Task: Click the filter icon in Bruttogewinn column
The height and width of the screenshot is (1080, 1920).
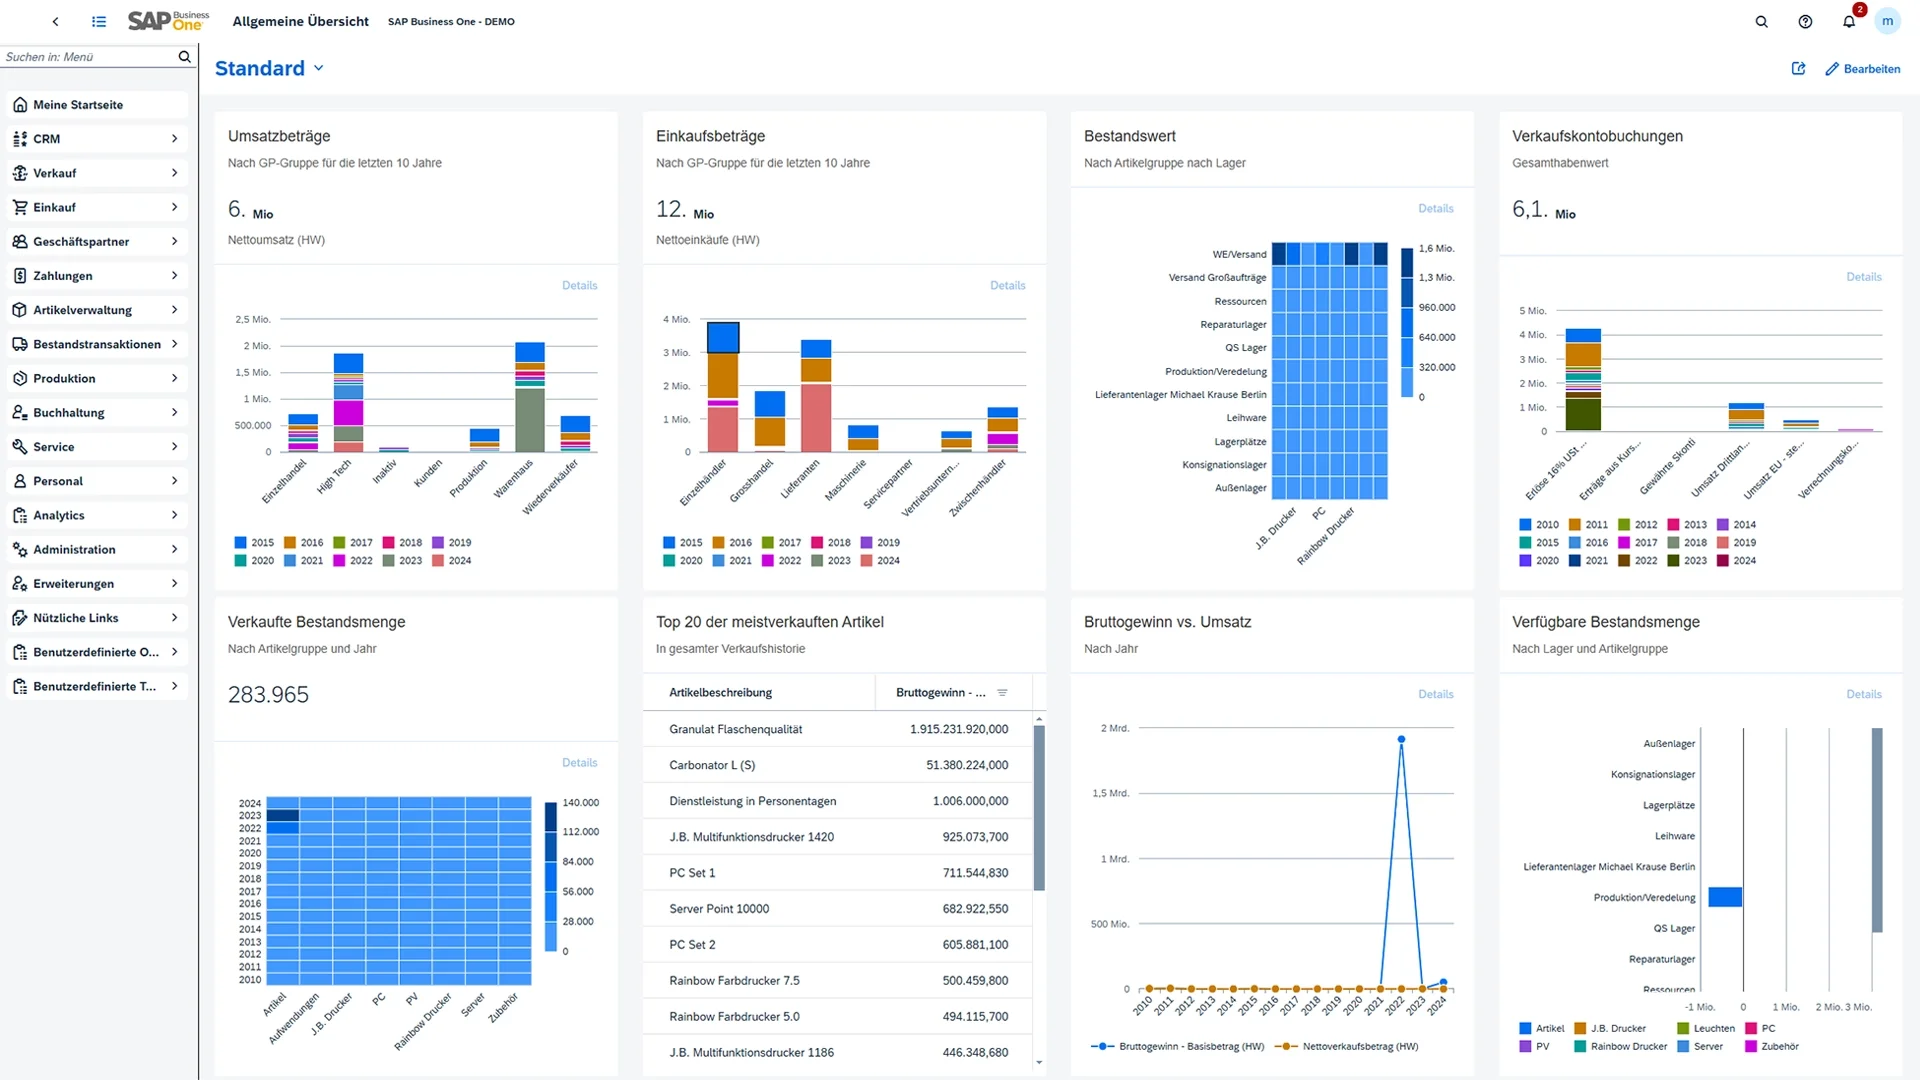Action: [1002, 692]
